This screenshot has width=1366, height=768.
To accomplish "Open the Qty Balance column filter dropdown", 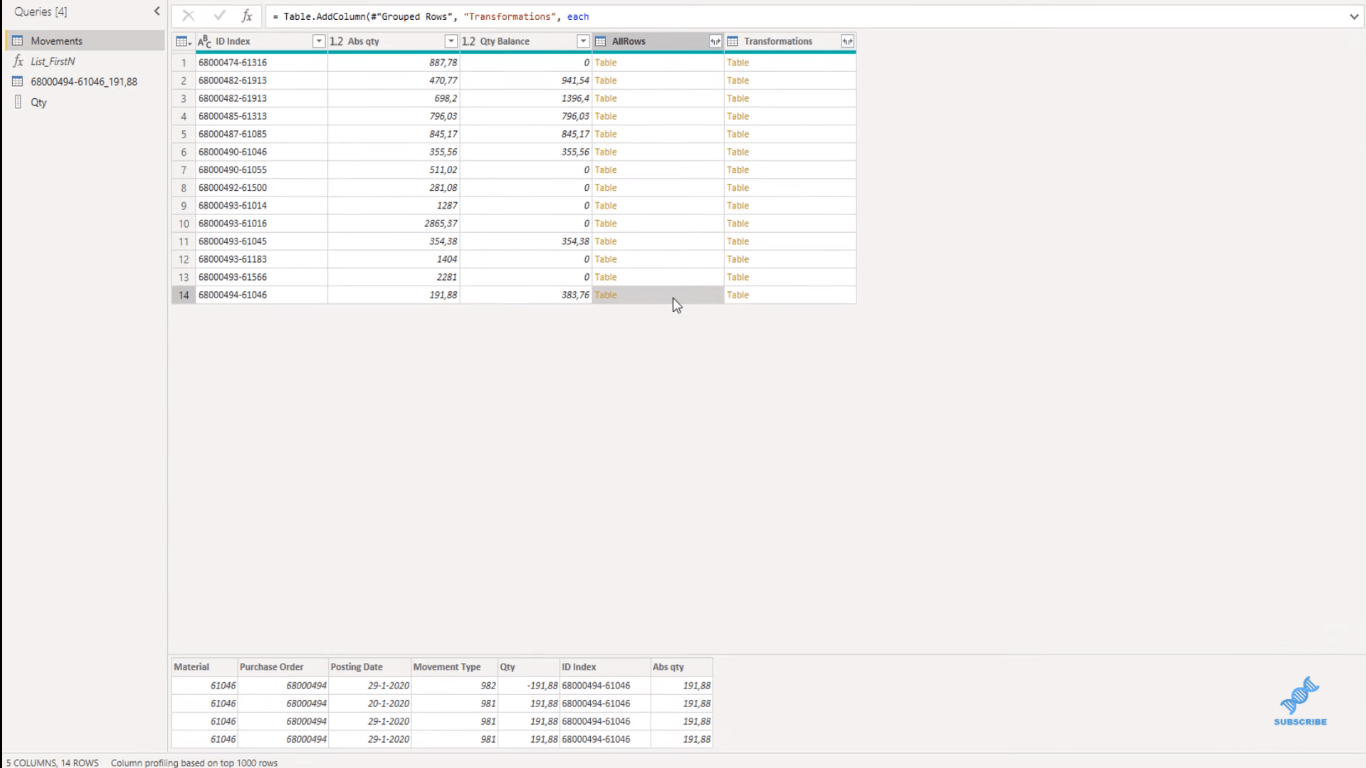I will 583,41.
